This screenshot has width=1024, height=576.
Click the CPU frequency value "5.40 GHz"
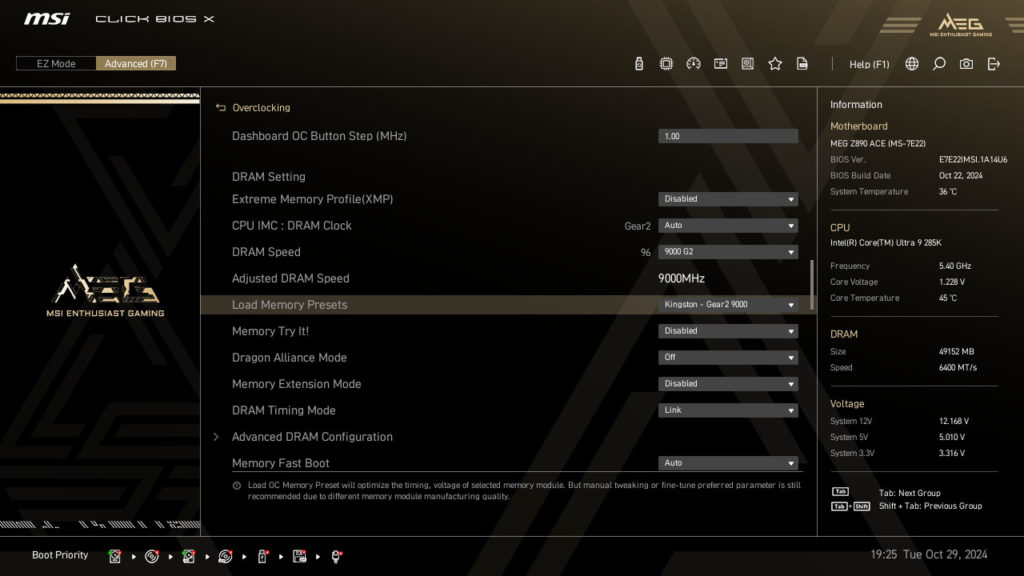pos(955,266)
